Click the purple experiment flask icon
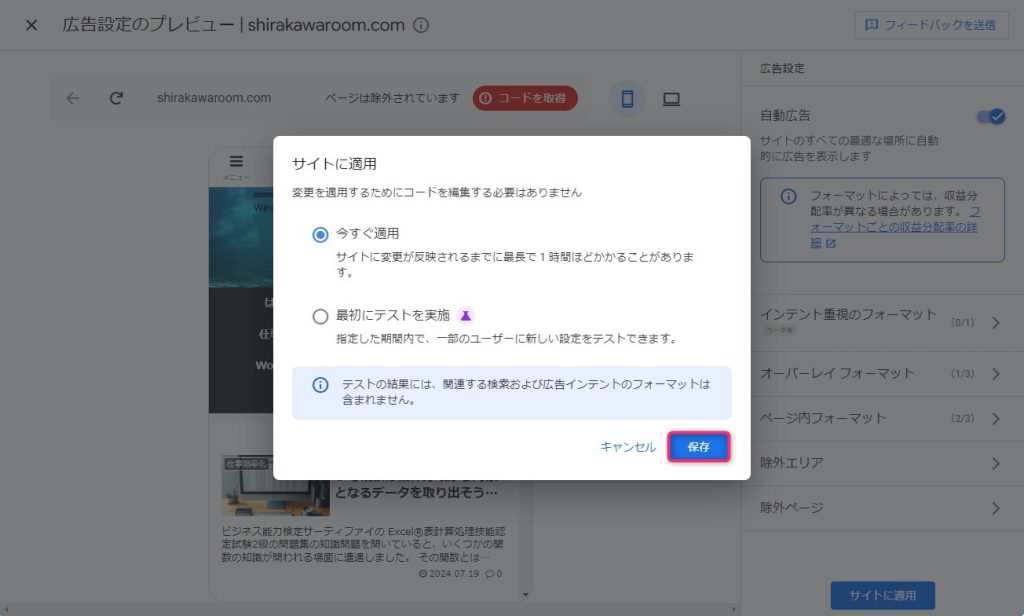The image size is (1024, 616). coord(465,315)
